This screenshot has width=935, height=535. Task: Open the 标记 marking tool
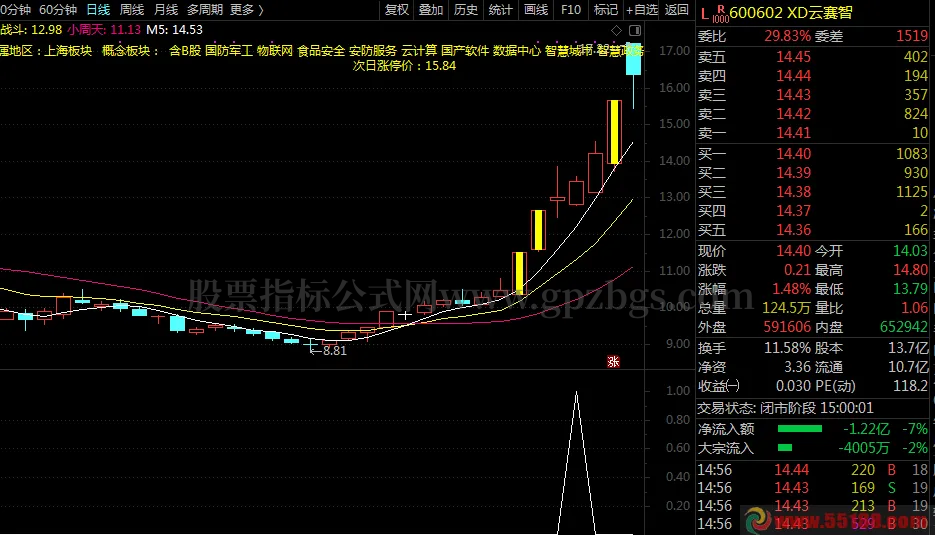pos(605,10)
